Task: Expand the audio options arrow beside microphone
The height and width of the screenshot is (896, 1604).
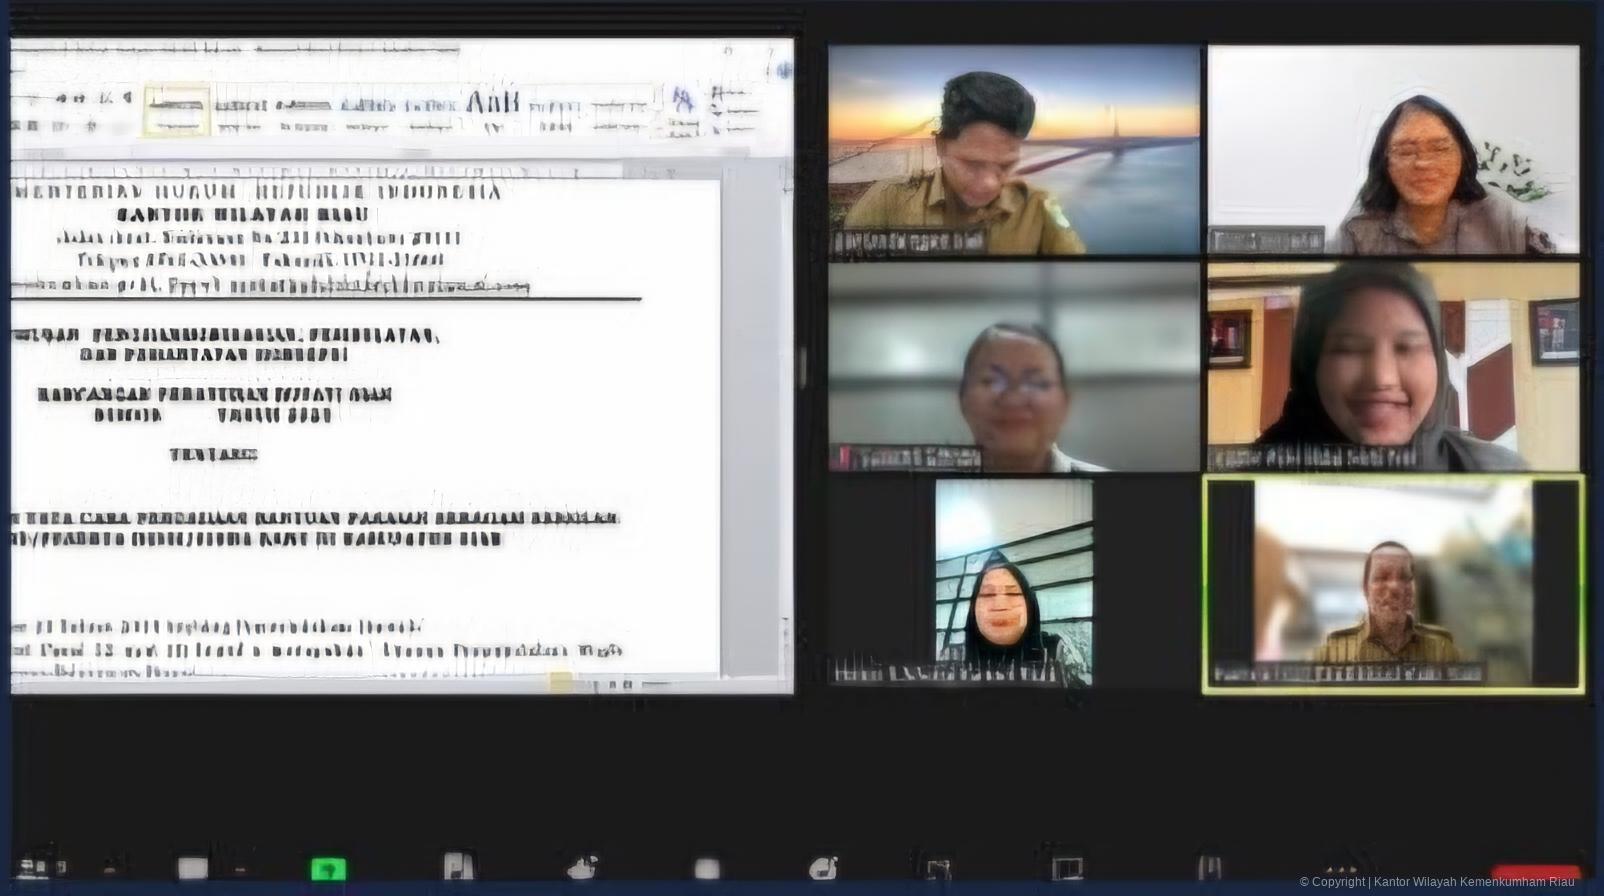Action: pos(115,866)
